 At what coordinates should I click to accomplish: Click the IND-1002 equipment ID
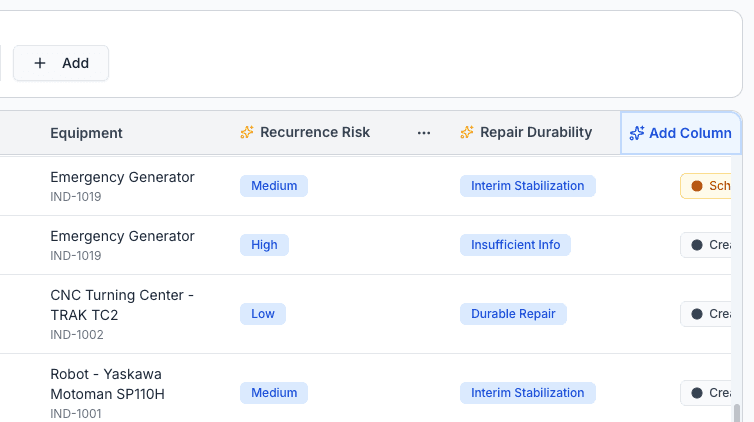coord(77,335)
